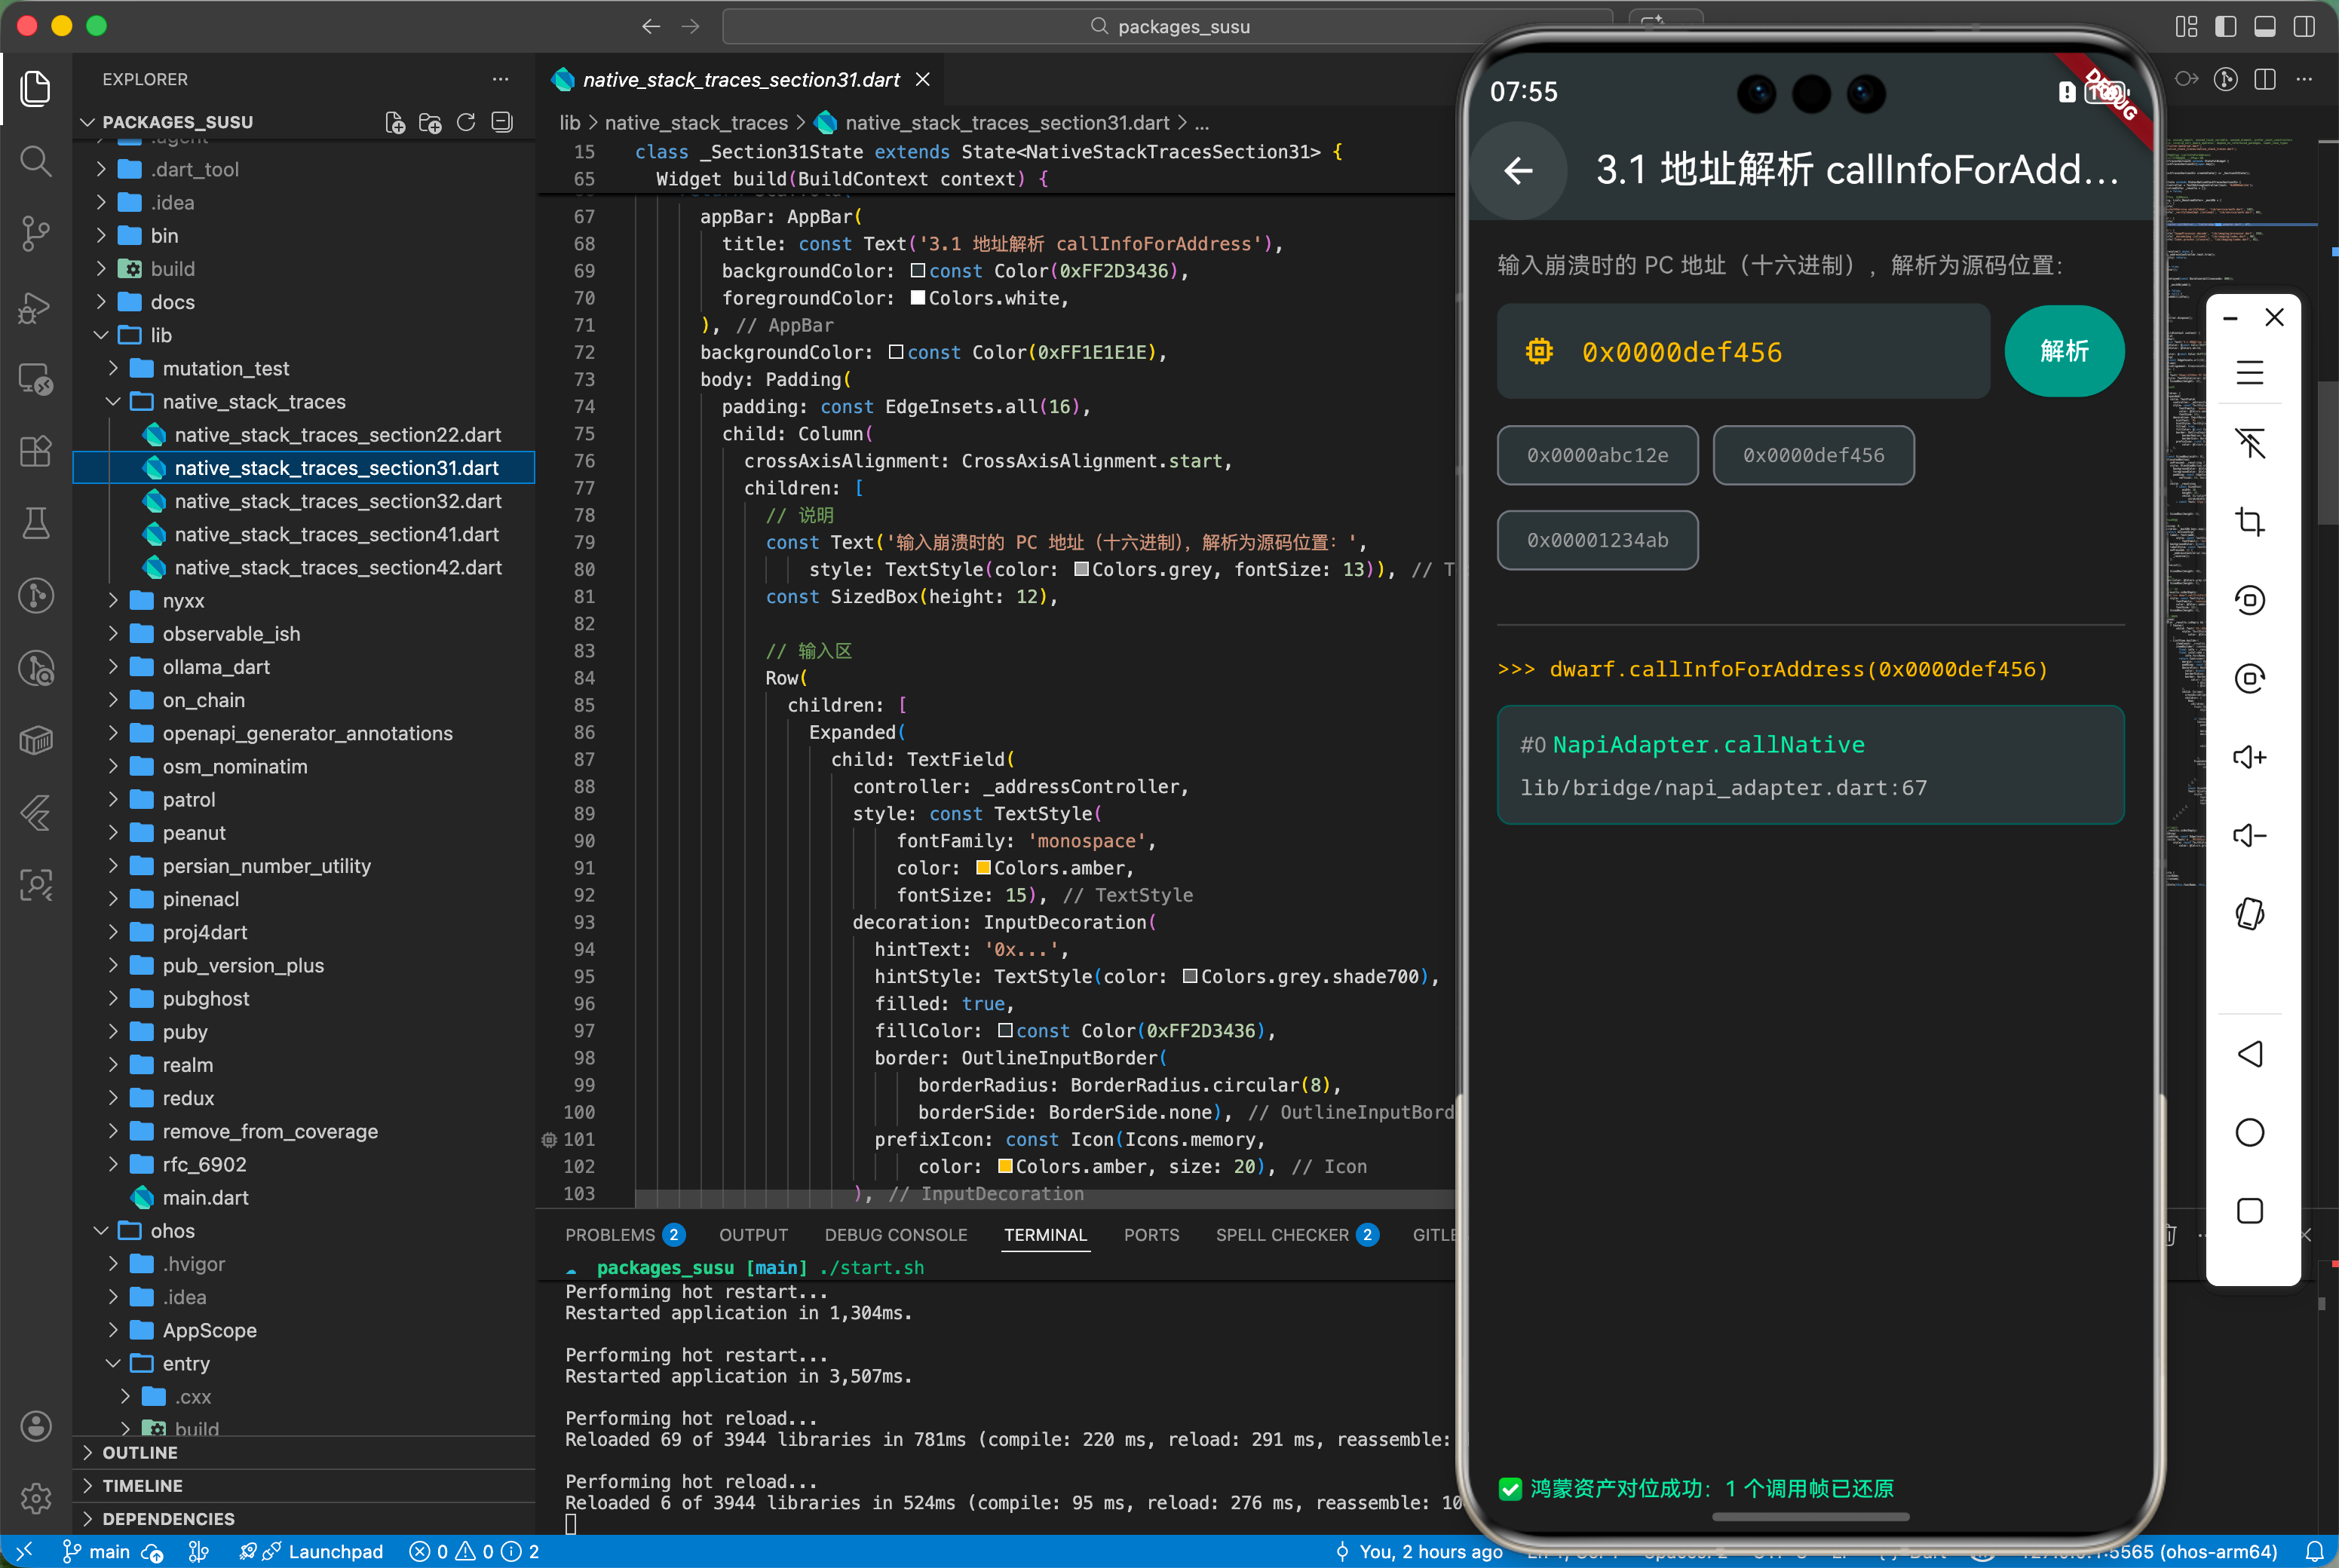Tap the 0x0000abc12e address chip
Viewport: 2339px width, 1568px height.
[x=1597, y=455]
